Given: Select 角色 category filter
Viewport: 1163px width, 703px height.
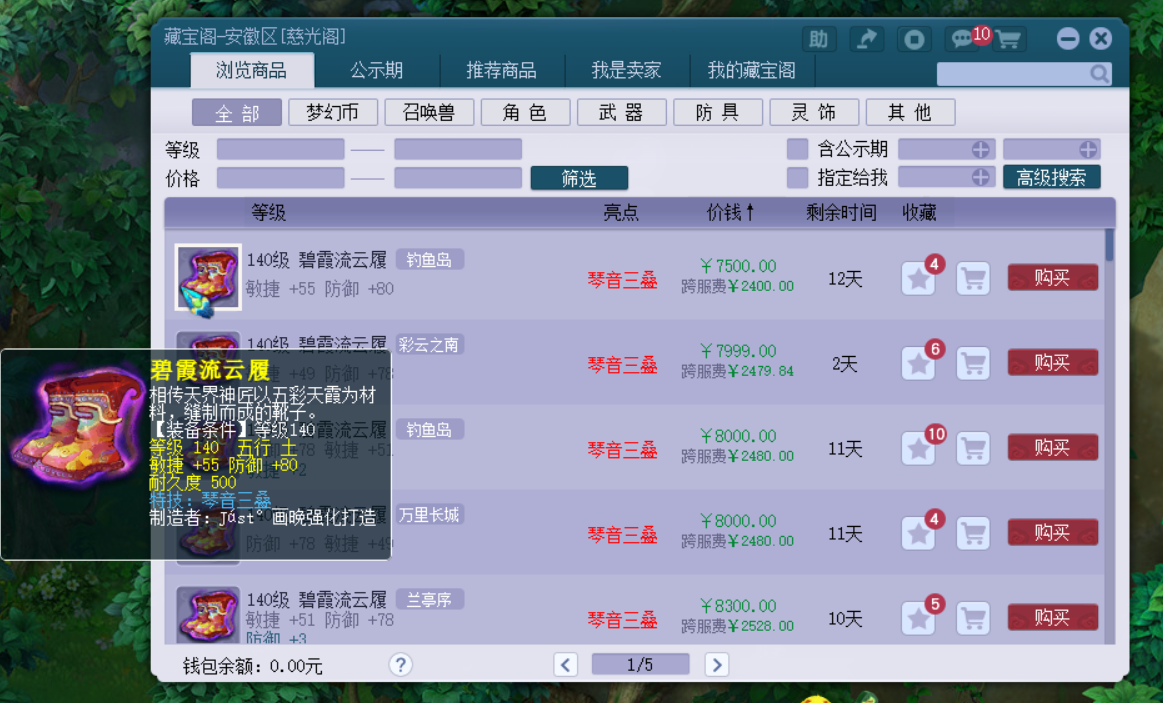Looking at the screenshot, I should point(525,113).
